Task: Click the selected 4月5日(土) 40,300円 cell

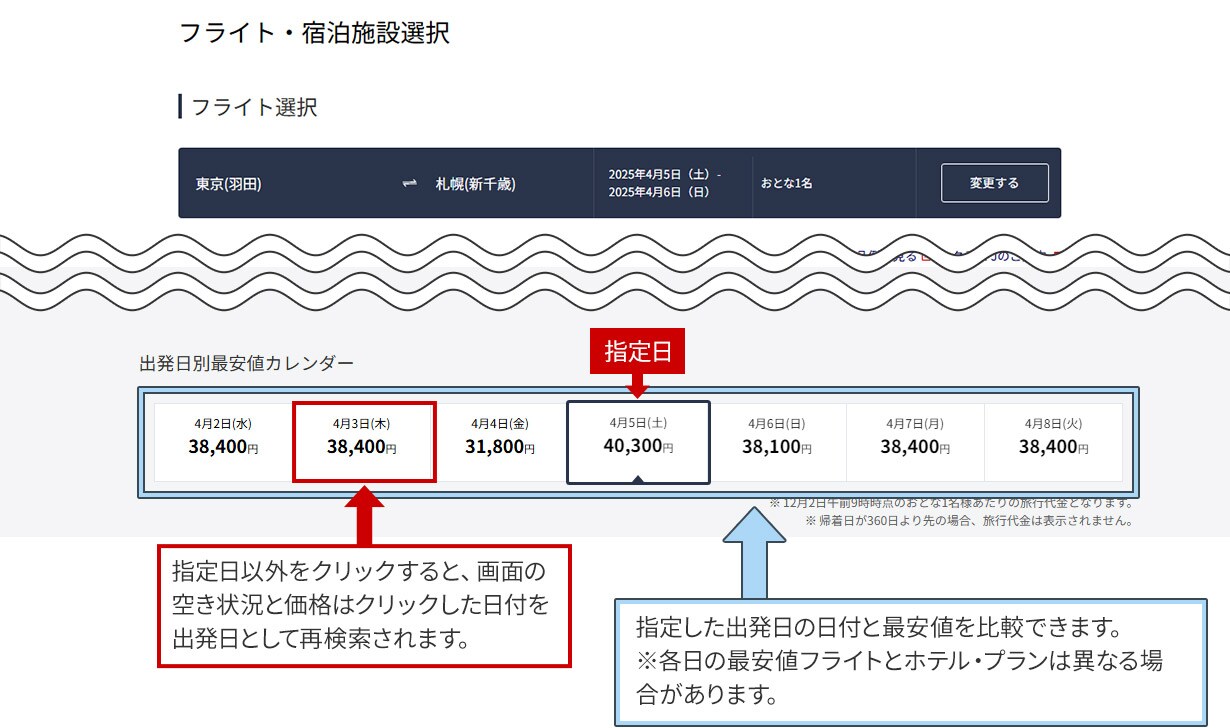Action: click(x=638, y=442)
